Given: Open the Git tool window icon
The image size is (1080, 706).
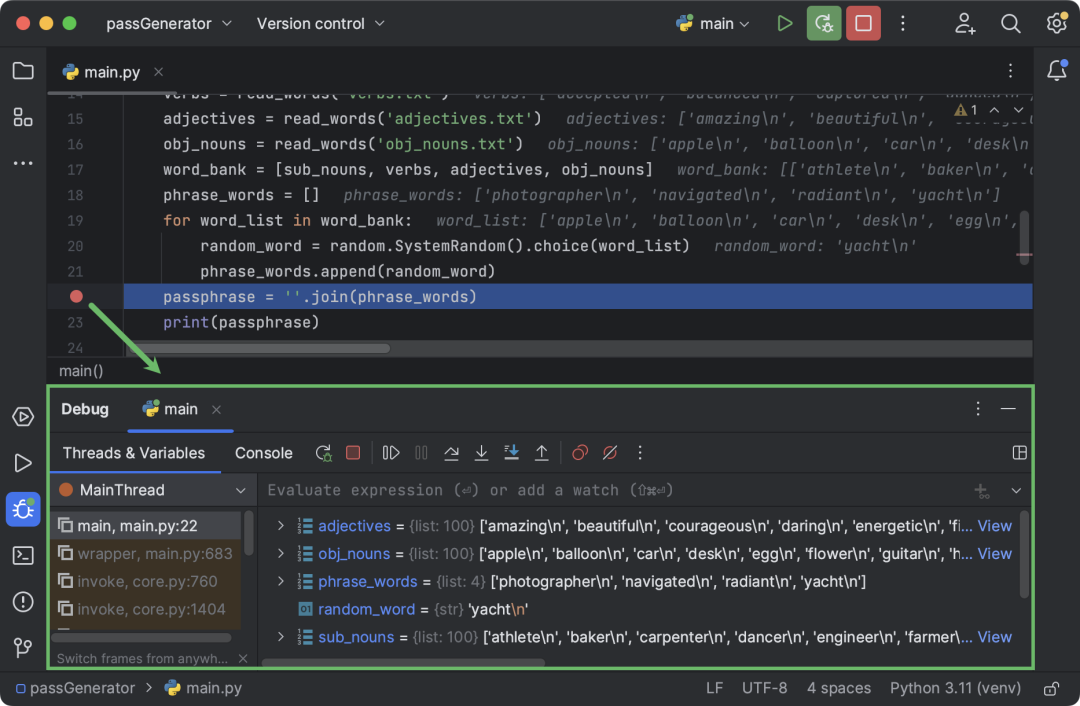Looking at the screenshot, I should tap(23, 647).
